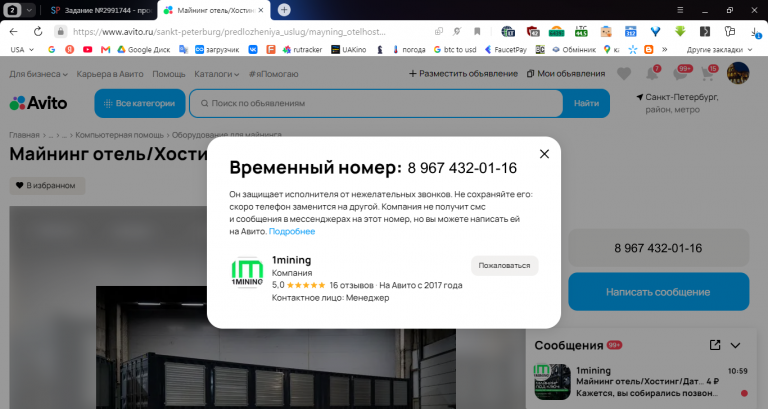
Task: Expand the tab counter dropdown arrow
Action: pyautogui.click(x=29, y=10)
